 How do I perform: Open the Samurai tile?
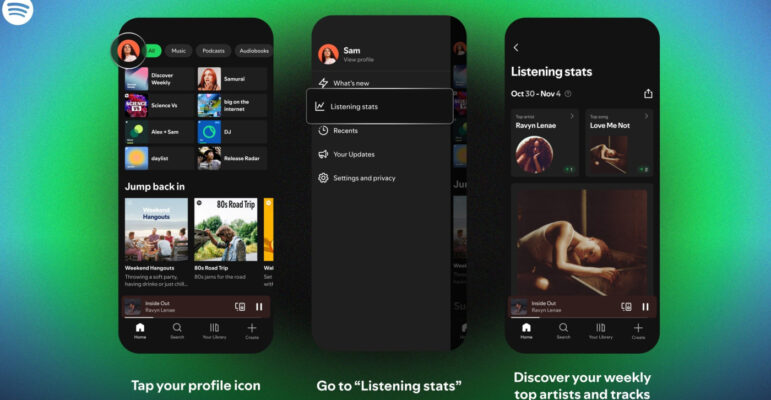[232, 79]
